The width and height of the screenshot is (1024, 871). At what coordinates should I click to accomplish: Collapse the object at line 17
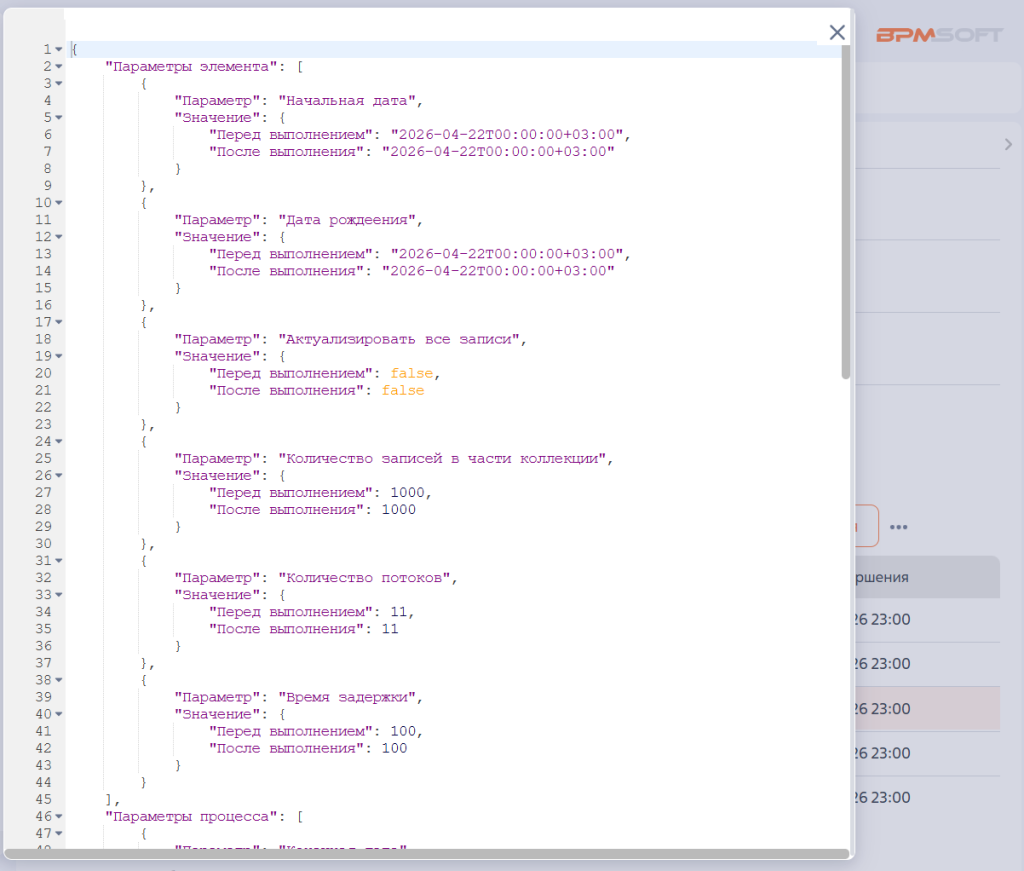click(x=59, y=322)
